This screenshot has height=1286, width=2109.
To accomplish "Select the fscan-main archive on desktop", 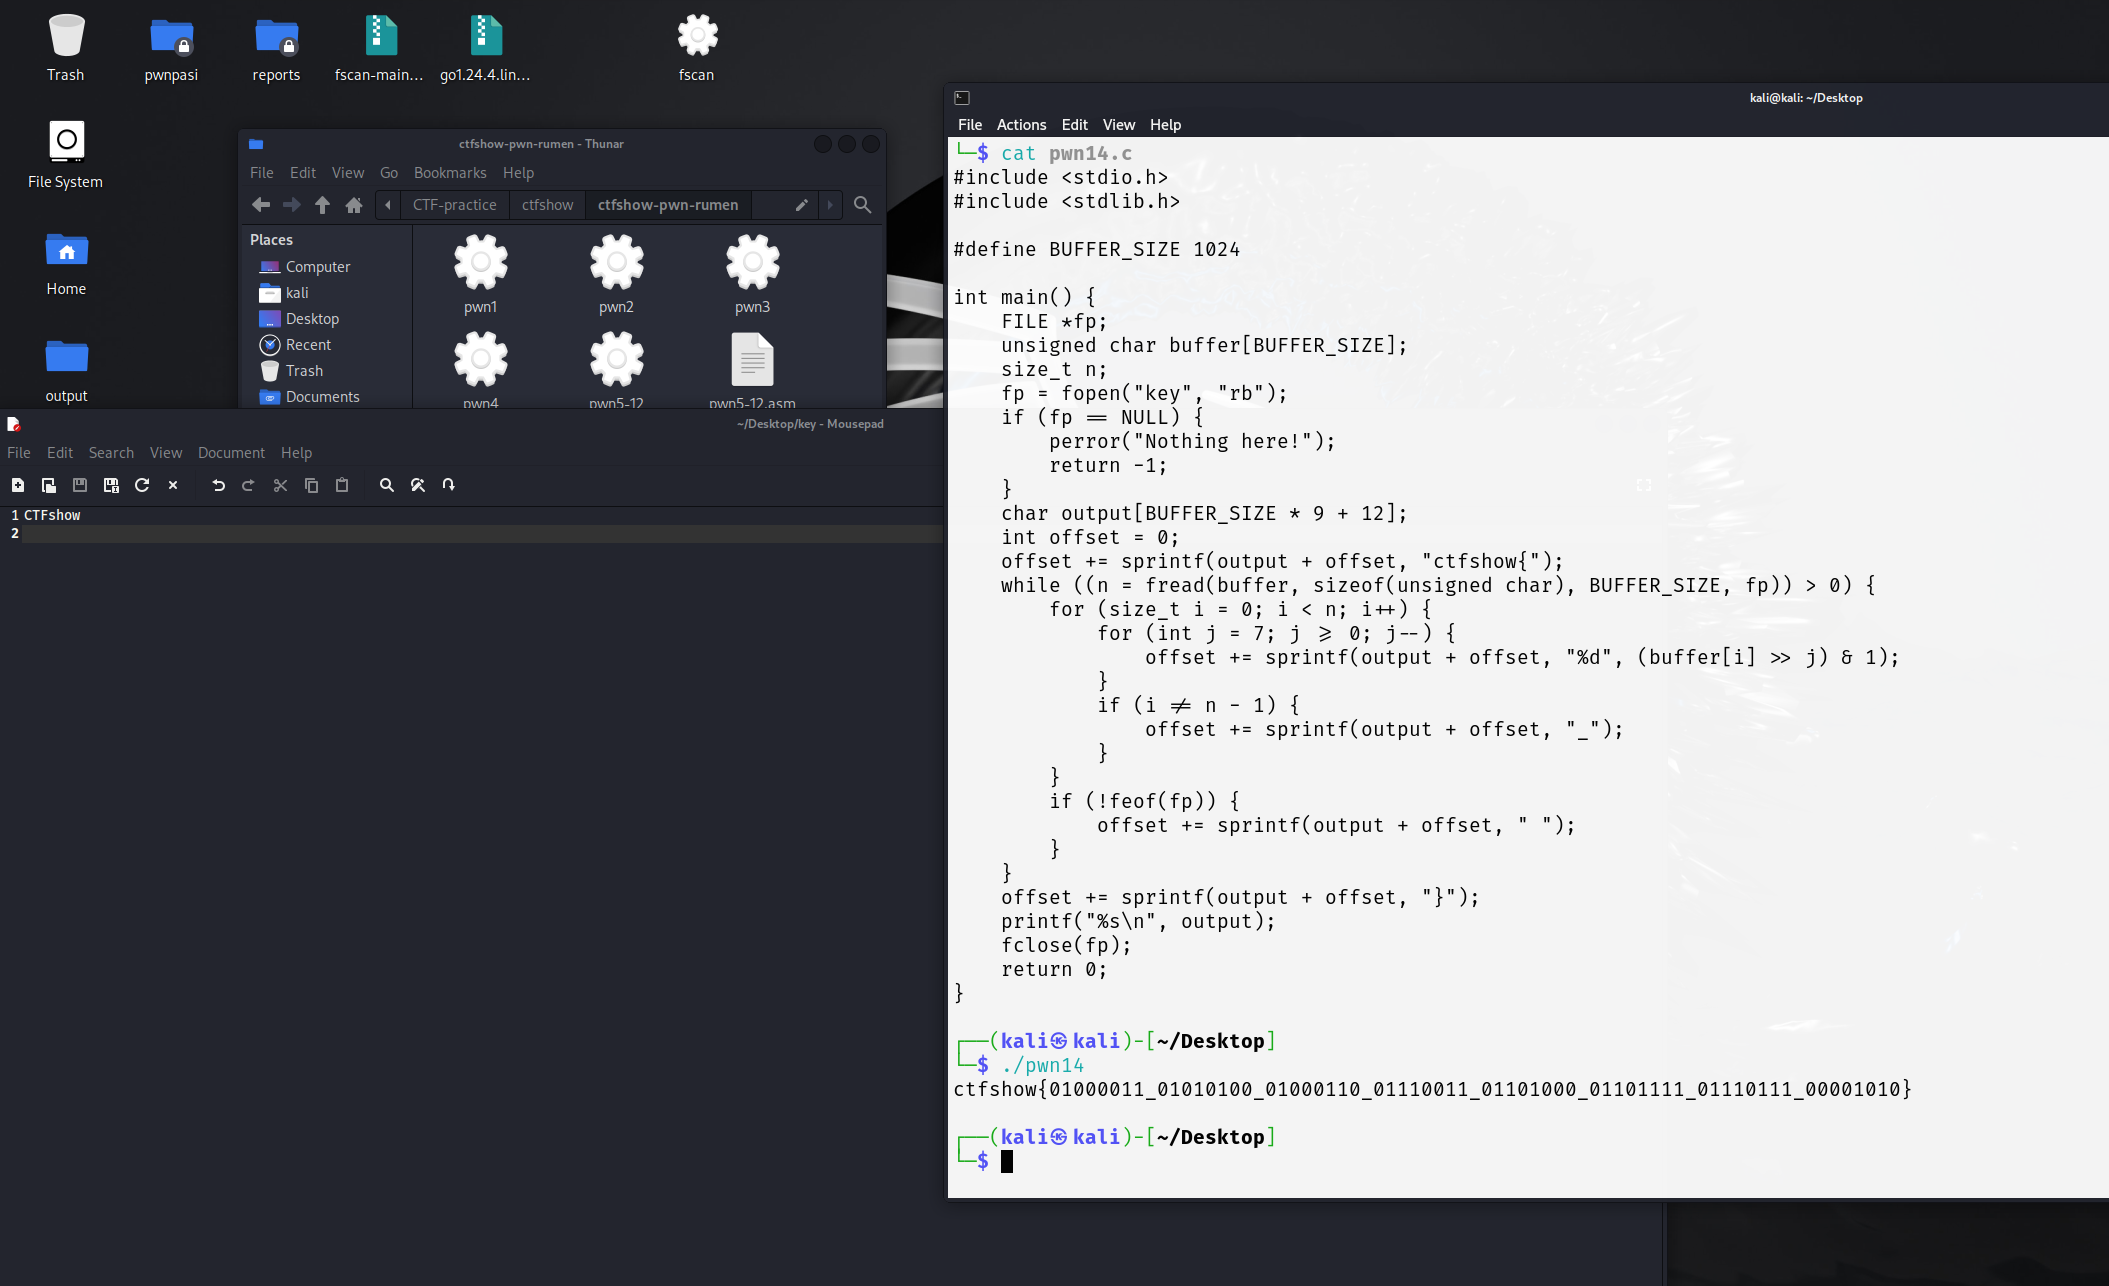I will (x=380, y=48).
